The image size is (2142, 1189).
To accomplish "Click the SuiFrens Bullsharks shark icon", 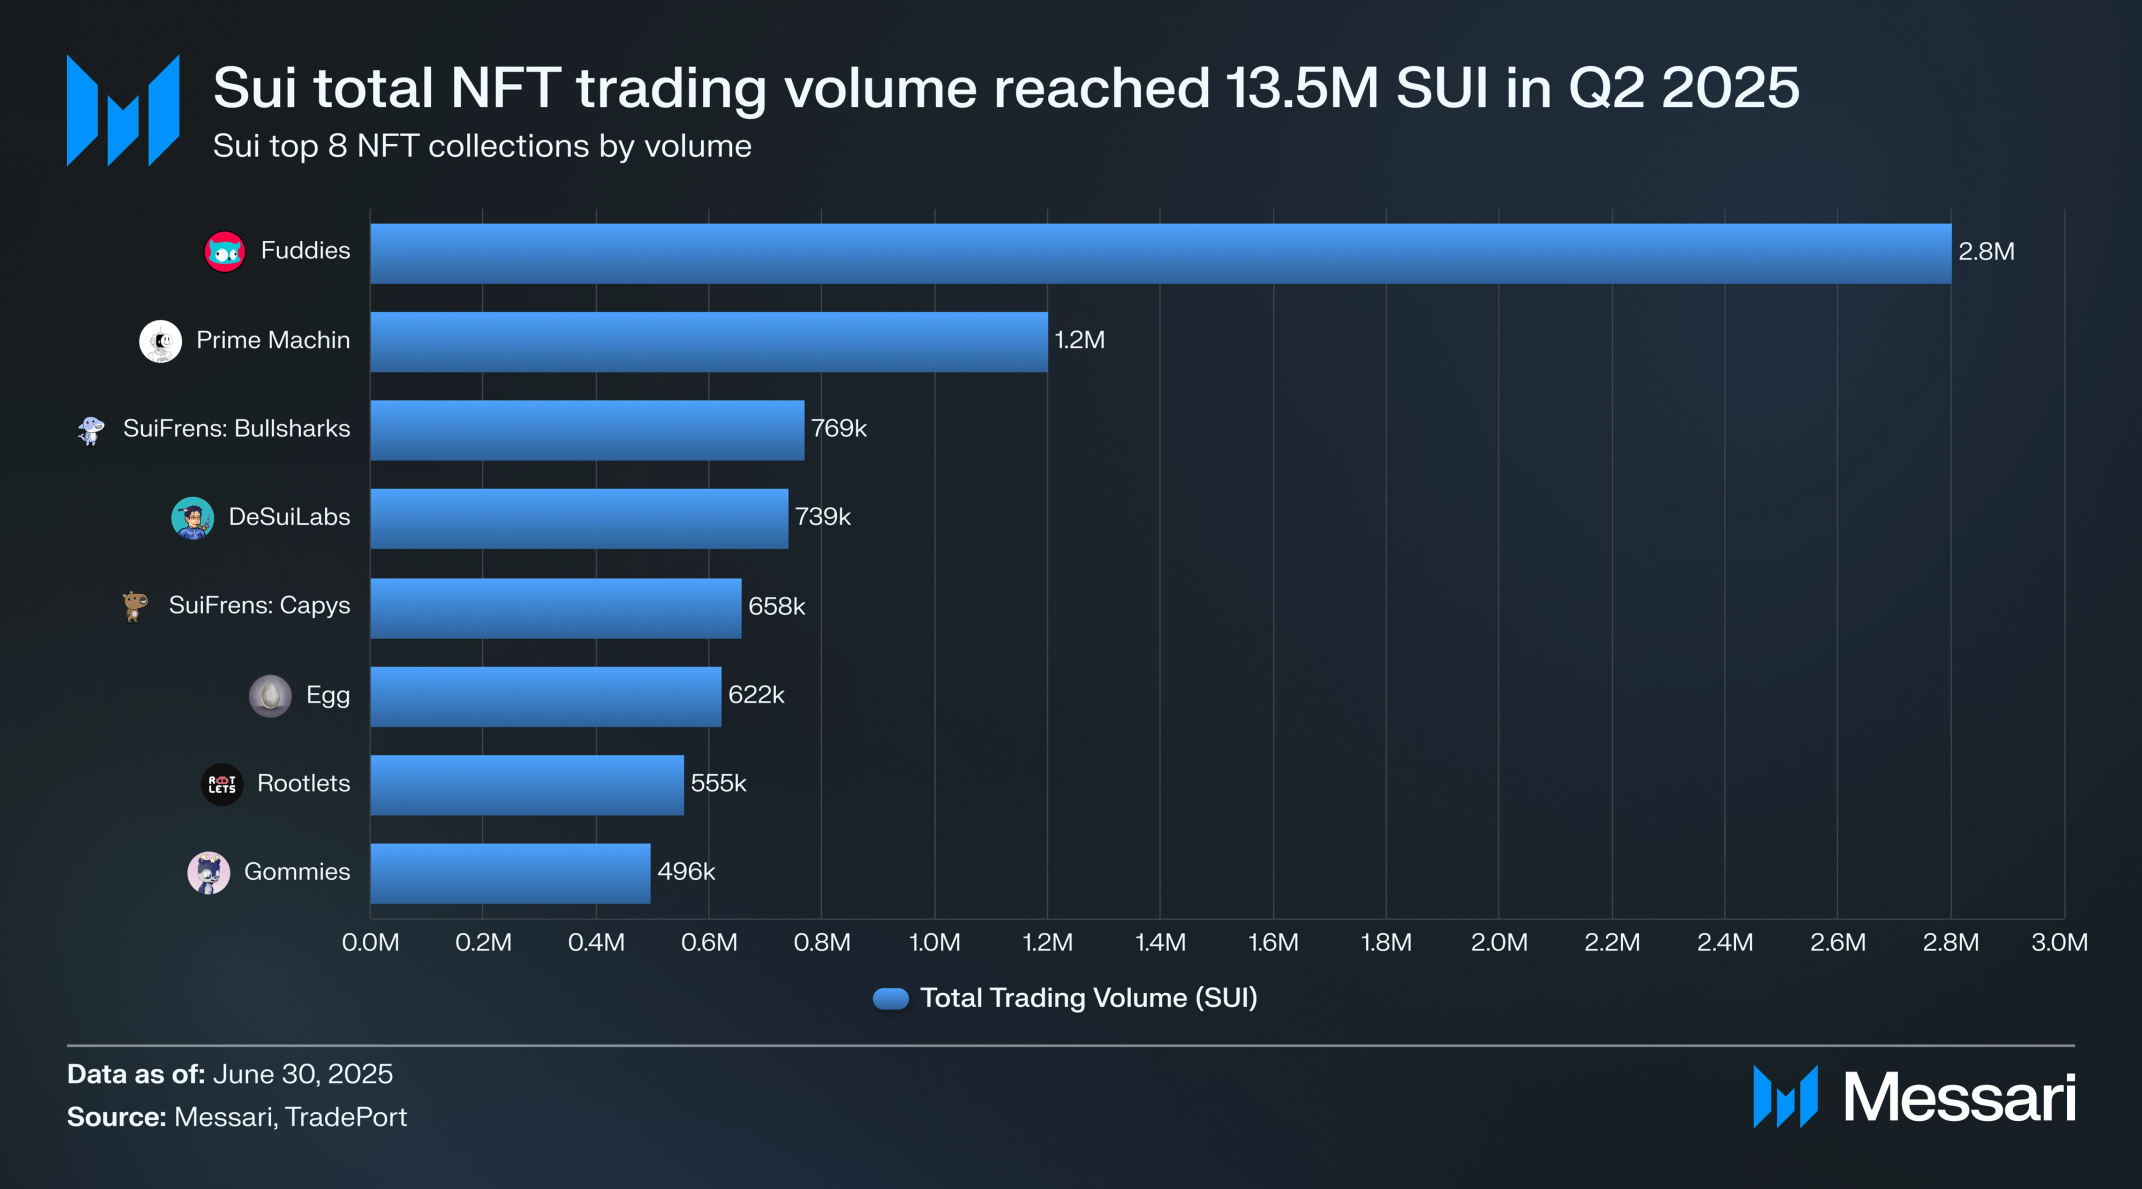I will (91, 430).
